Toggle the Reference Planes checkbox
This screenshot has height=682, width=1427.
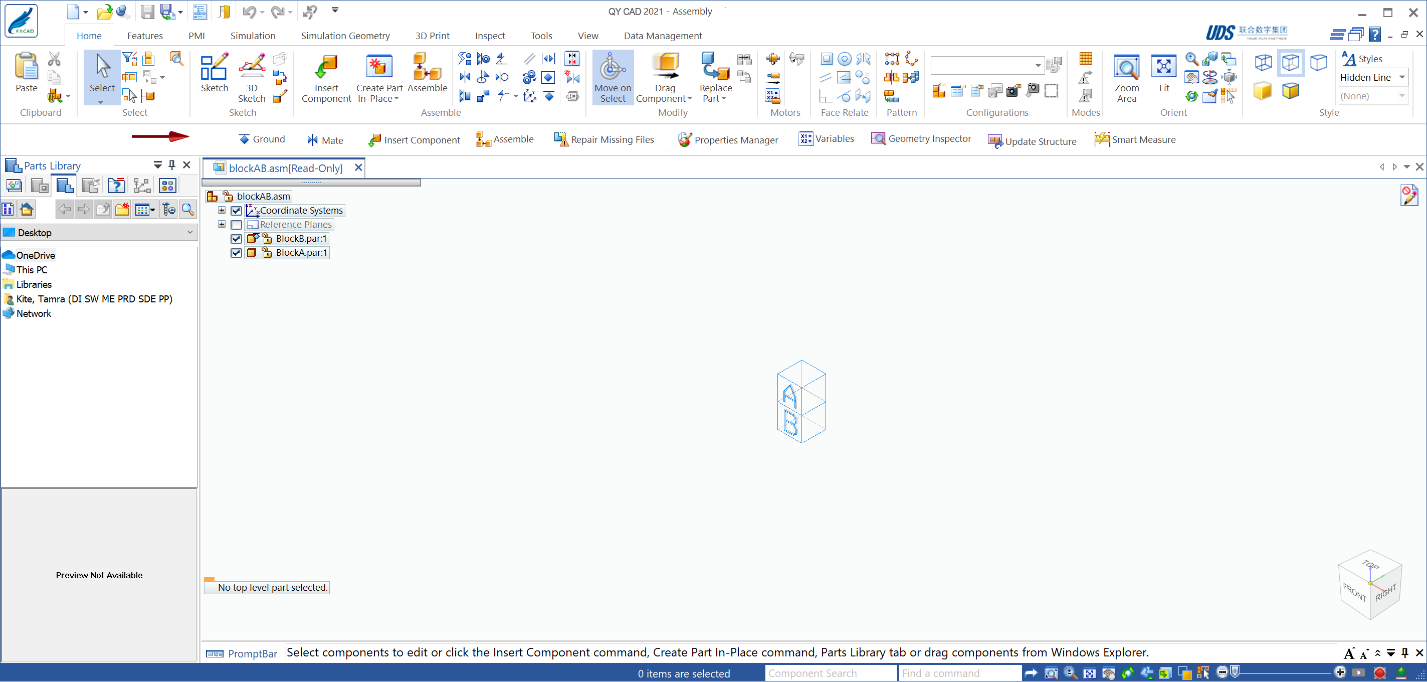coord(237,225)
